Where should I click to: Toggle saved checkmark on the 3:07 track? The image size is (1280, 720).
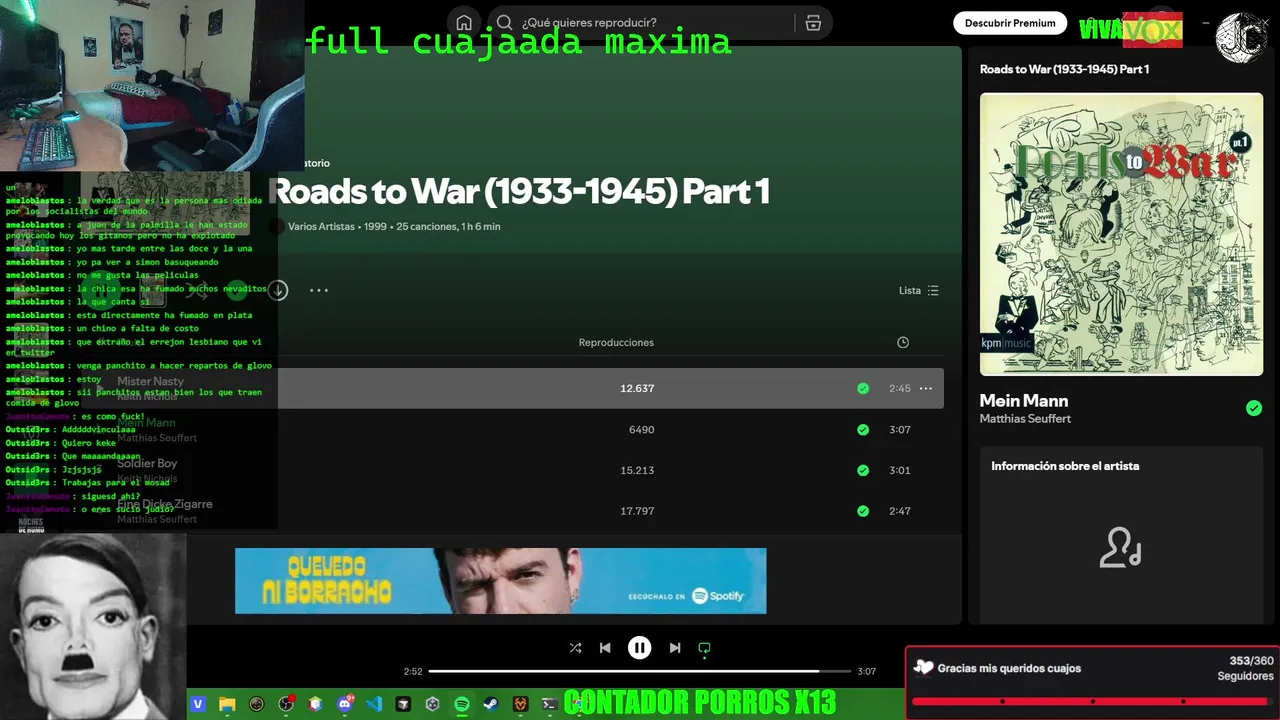(x=863, y=429)
